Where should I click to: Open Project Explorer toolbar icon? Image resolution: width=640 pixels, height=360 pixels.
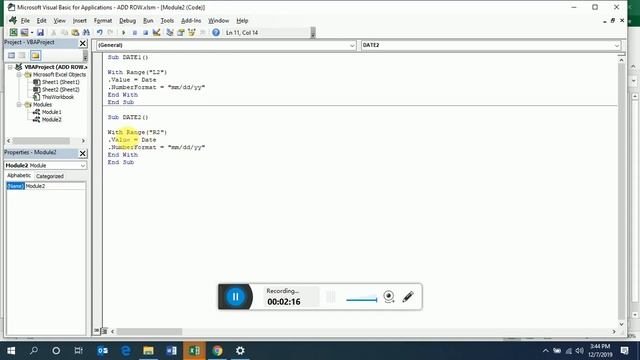(x=169, y=32)
